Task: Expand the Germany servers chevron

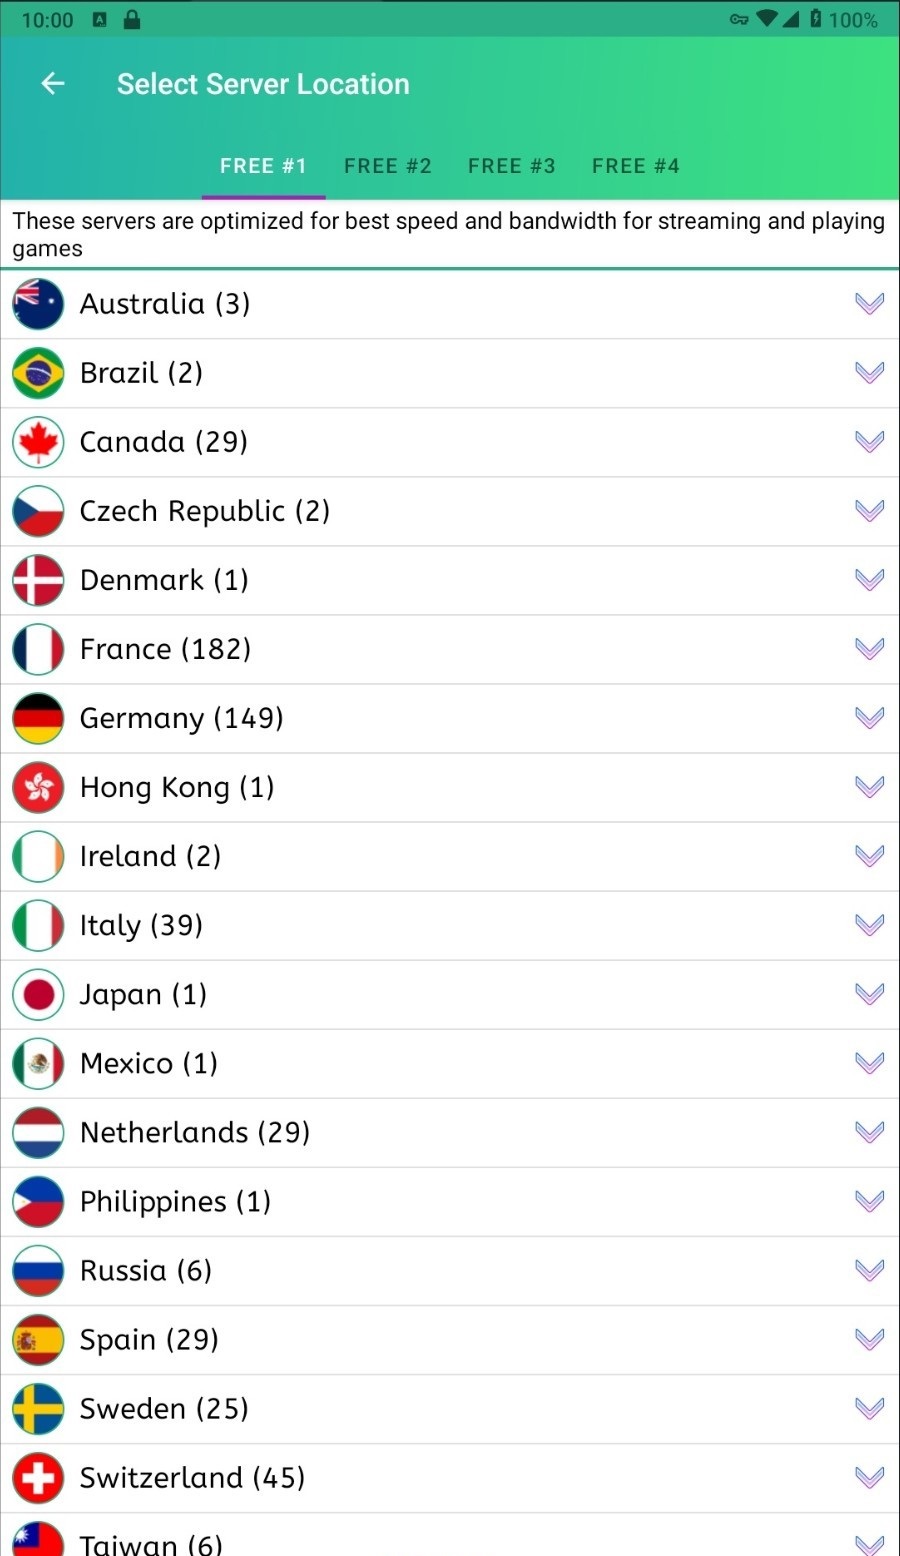Action: point(869,718)
